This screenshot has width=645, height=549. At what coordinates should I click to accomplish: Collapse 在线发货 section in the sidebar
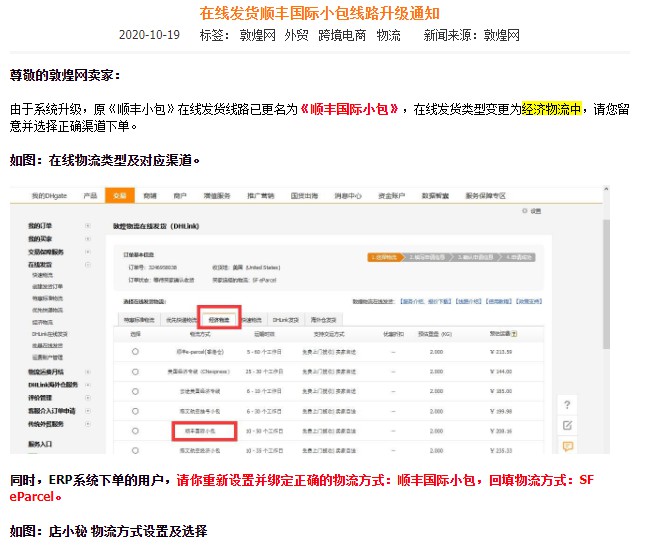[x=88, y=264]
